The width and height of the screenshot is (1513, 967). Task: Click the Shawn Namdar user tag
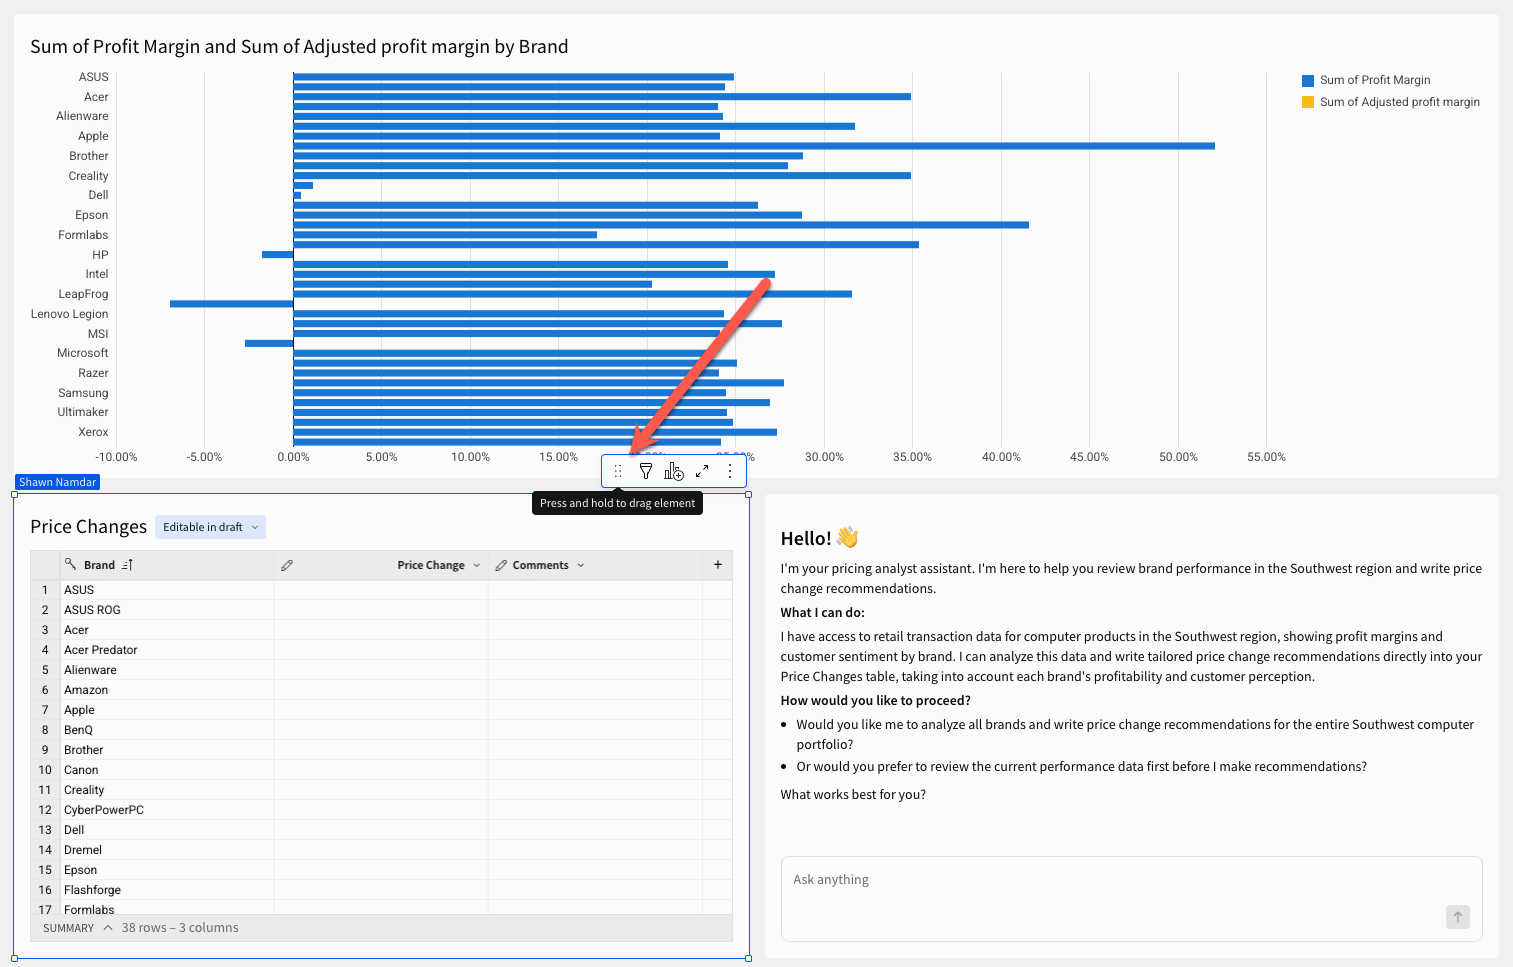pyautogui.click(x=58, y=482)
